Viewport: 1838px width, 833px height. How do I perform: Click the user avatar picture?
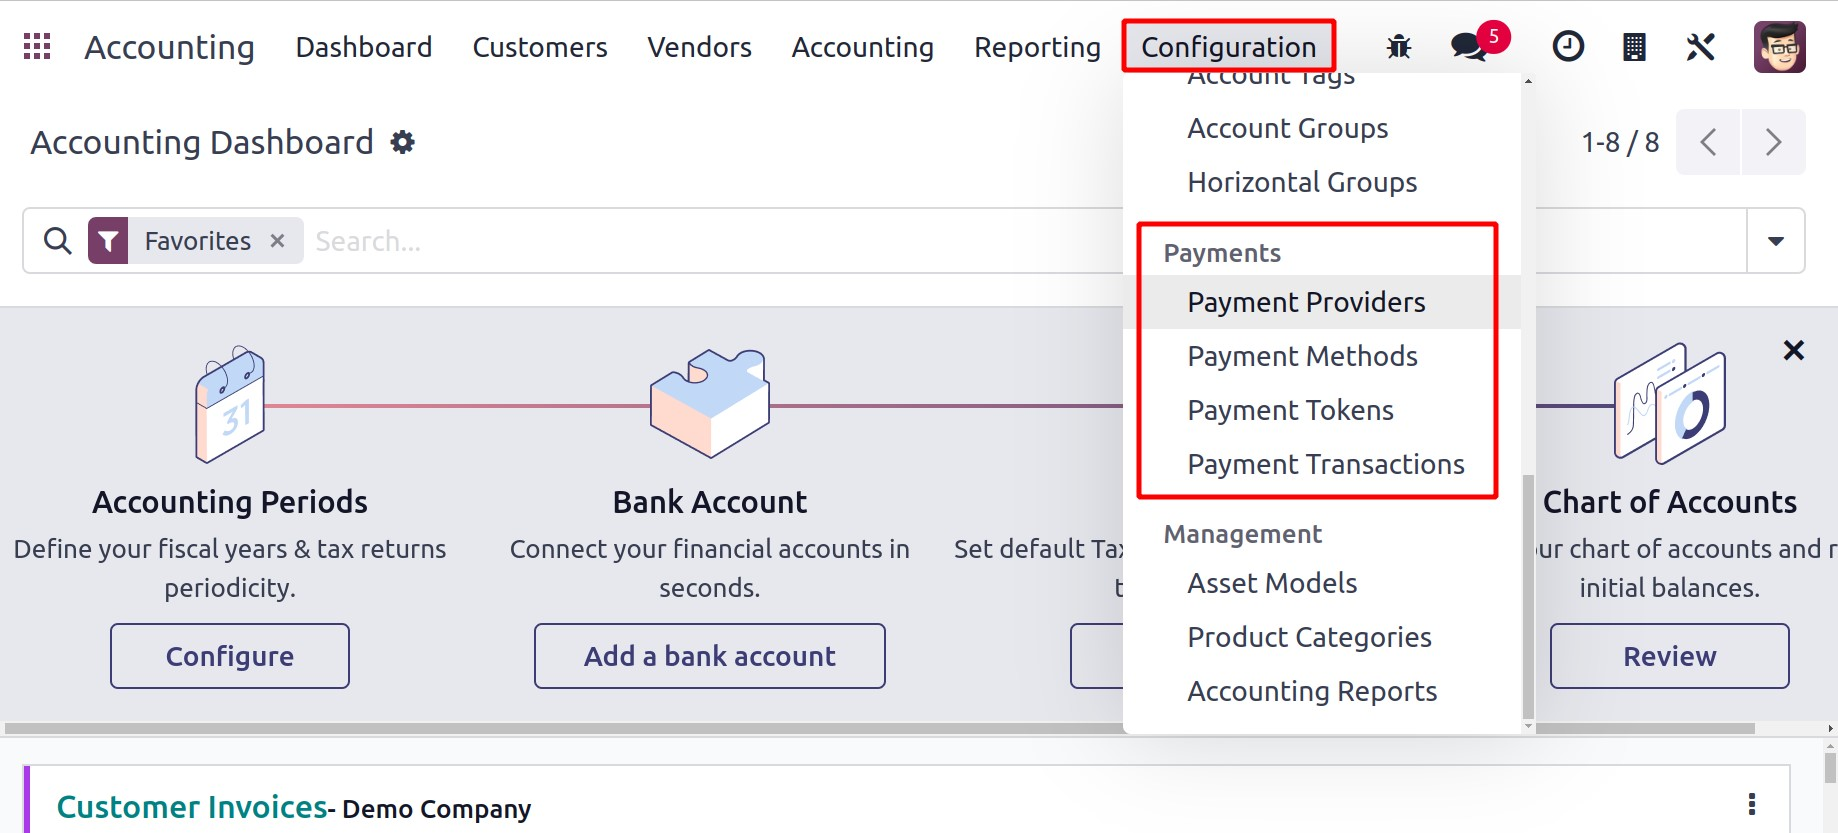click(x=1779, y=47)
